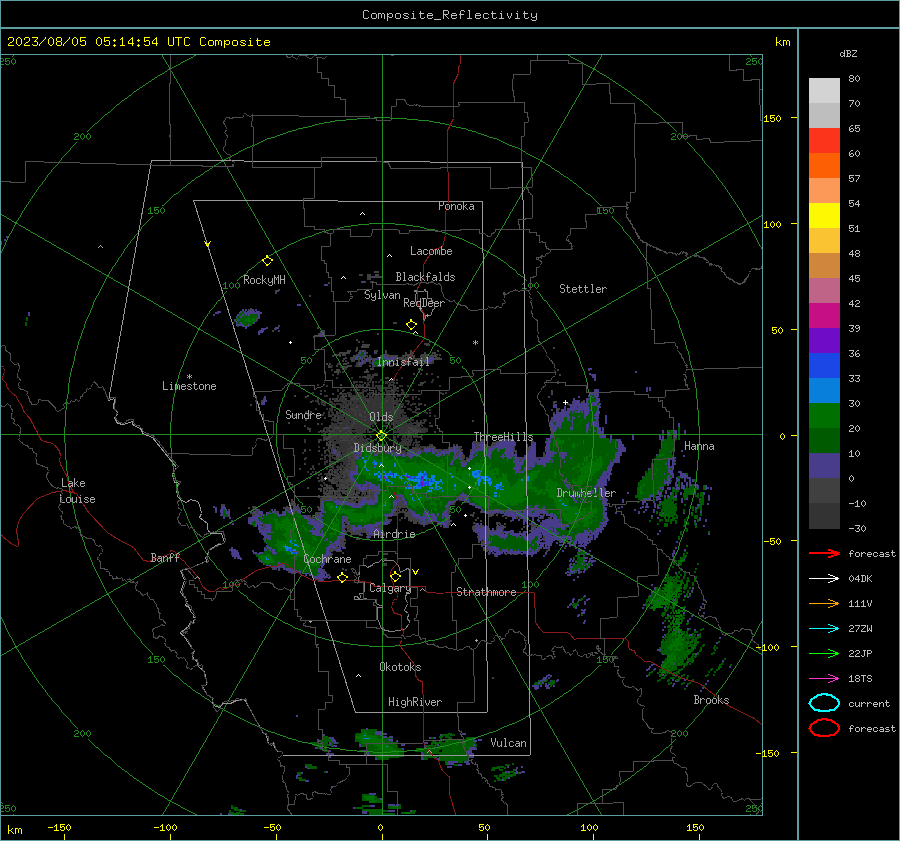Image resolution: width=900 pixels, height=841 pixels.
Task: Click the Ponoka place label
Action: [x=456, y=206]
